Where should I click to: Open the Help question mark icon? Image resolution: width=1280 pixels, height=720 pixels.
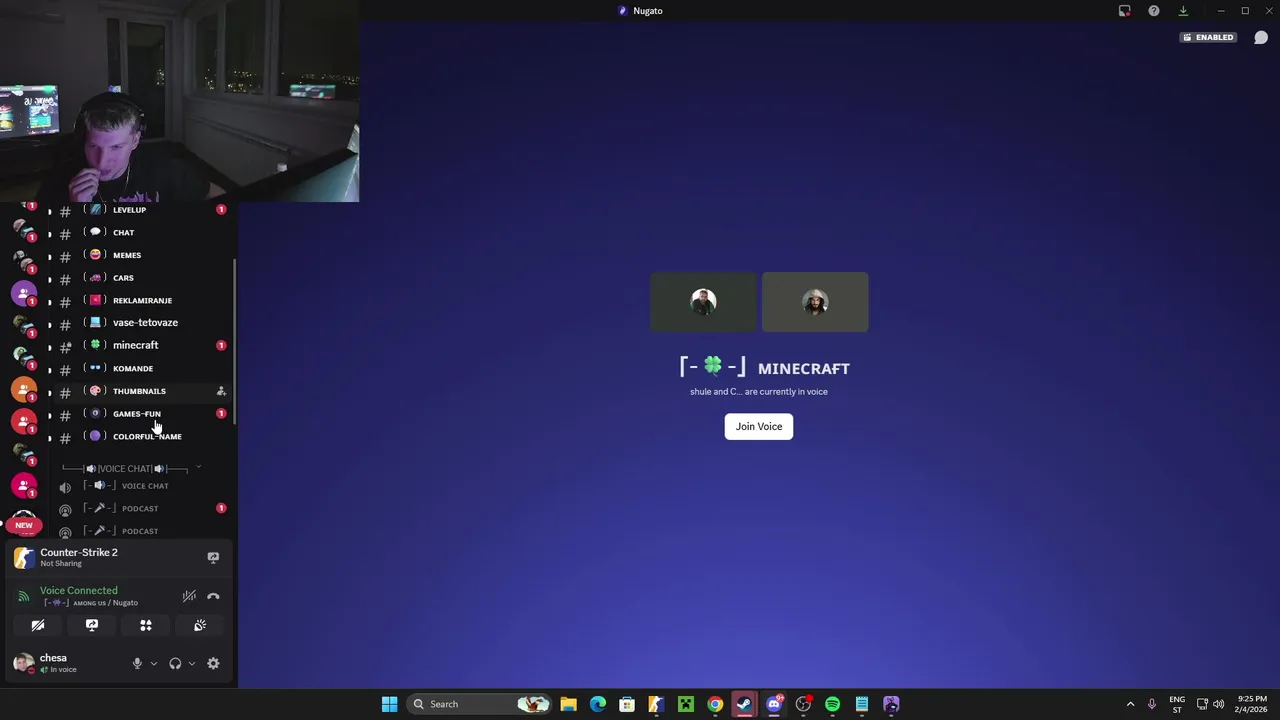tap(1154, 11)
